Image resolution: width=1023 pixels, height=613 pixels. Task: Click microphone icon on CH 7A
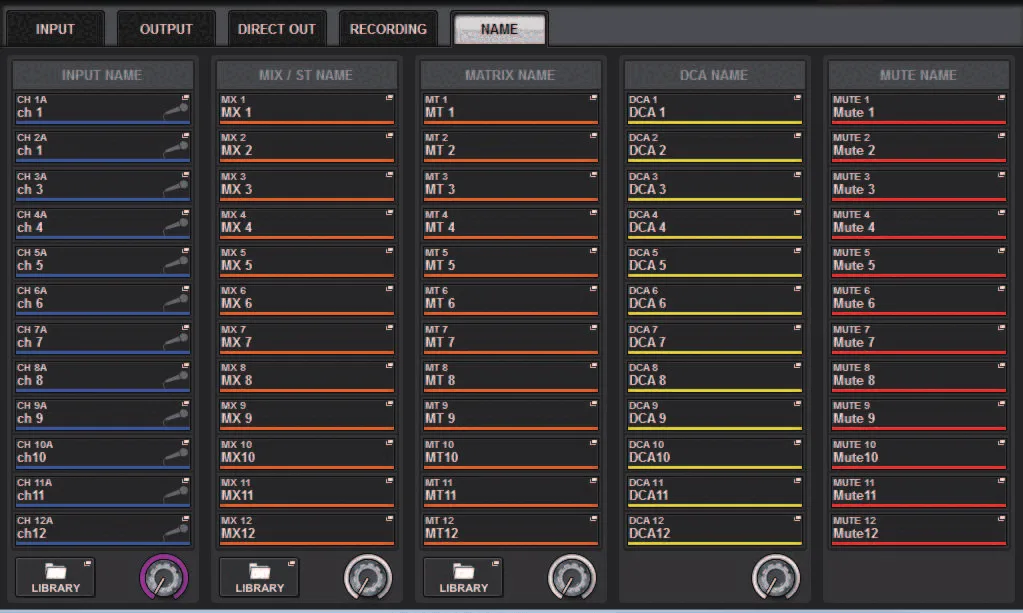tap(176, 341)
